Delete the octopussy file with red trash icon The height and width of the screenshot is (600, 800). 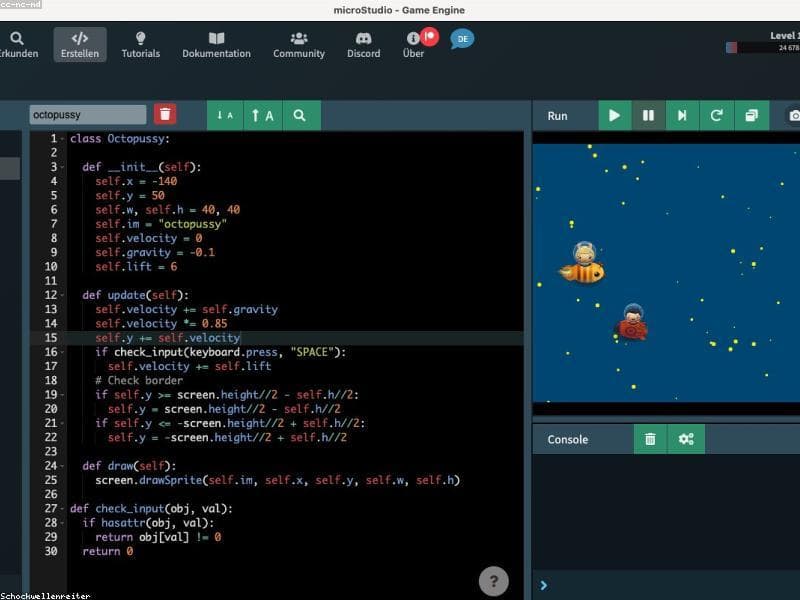click(x=165, y=114)
